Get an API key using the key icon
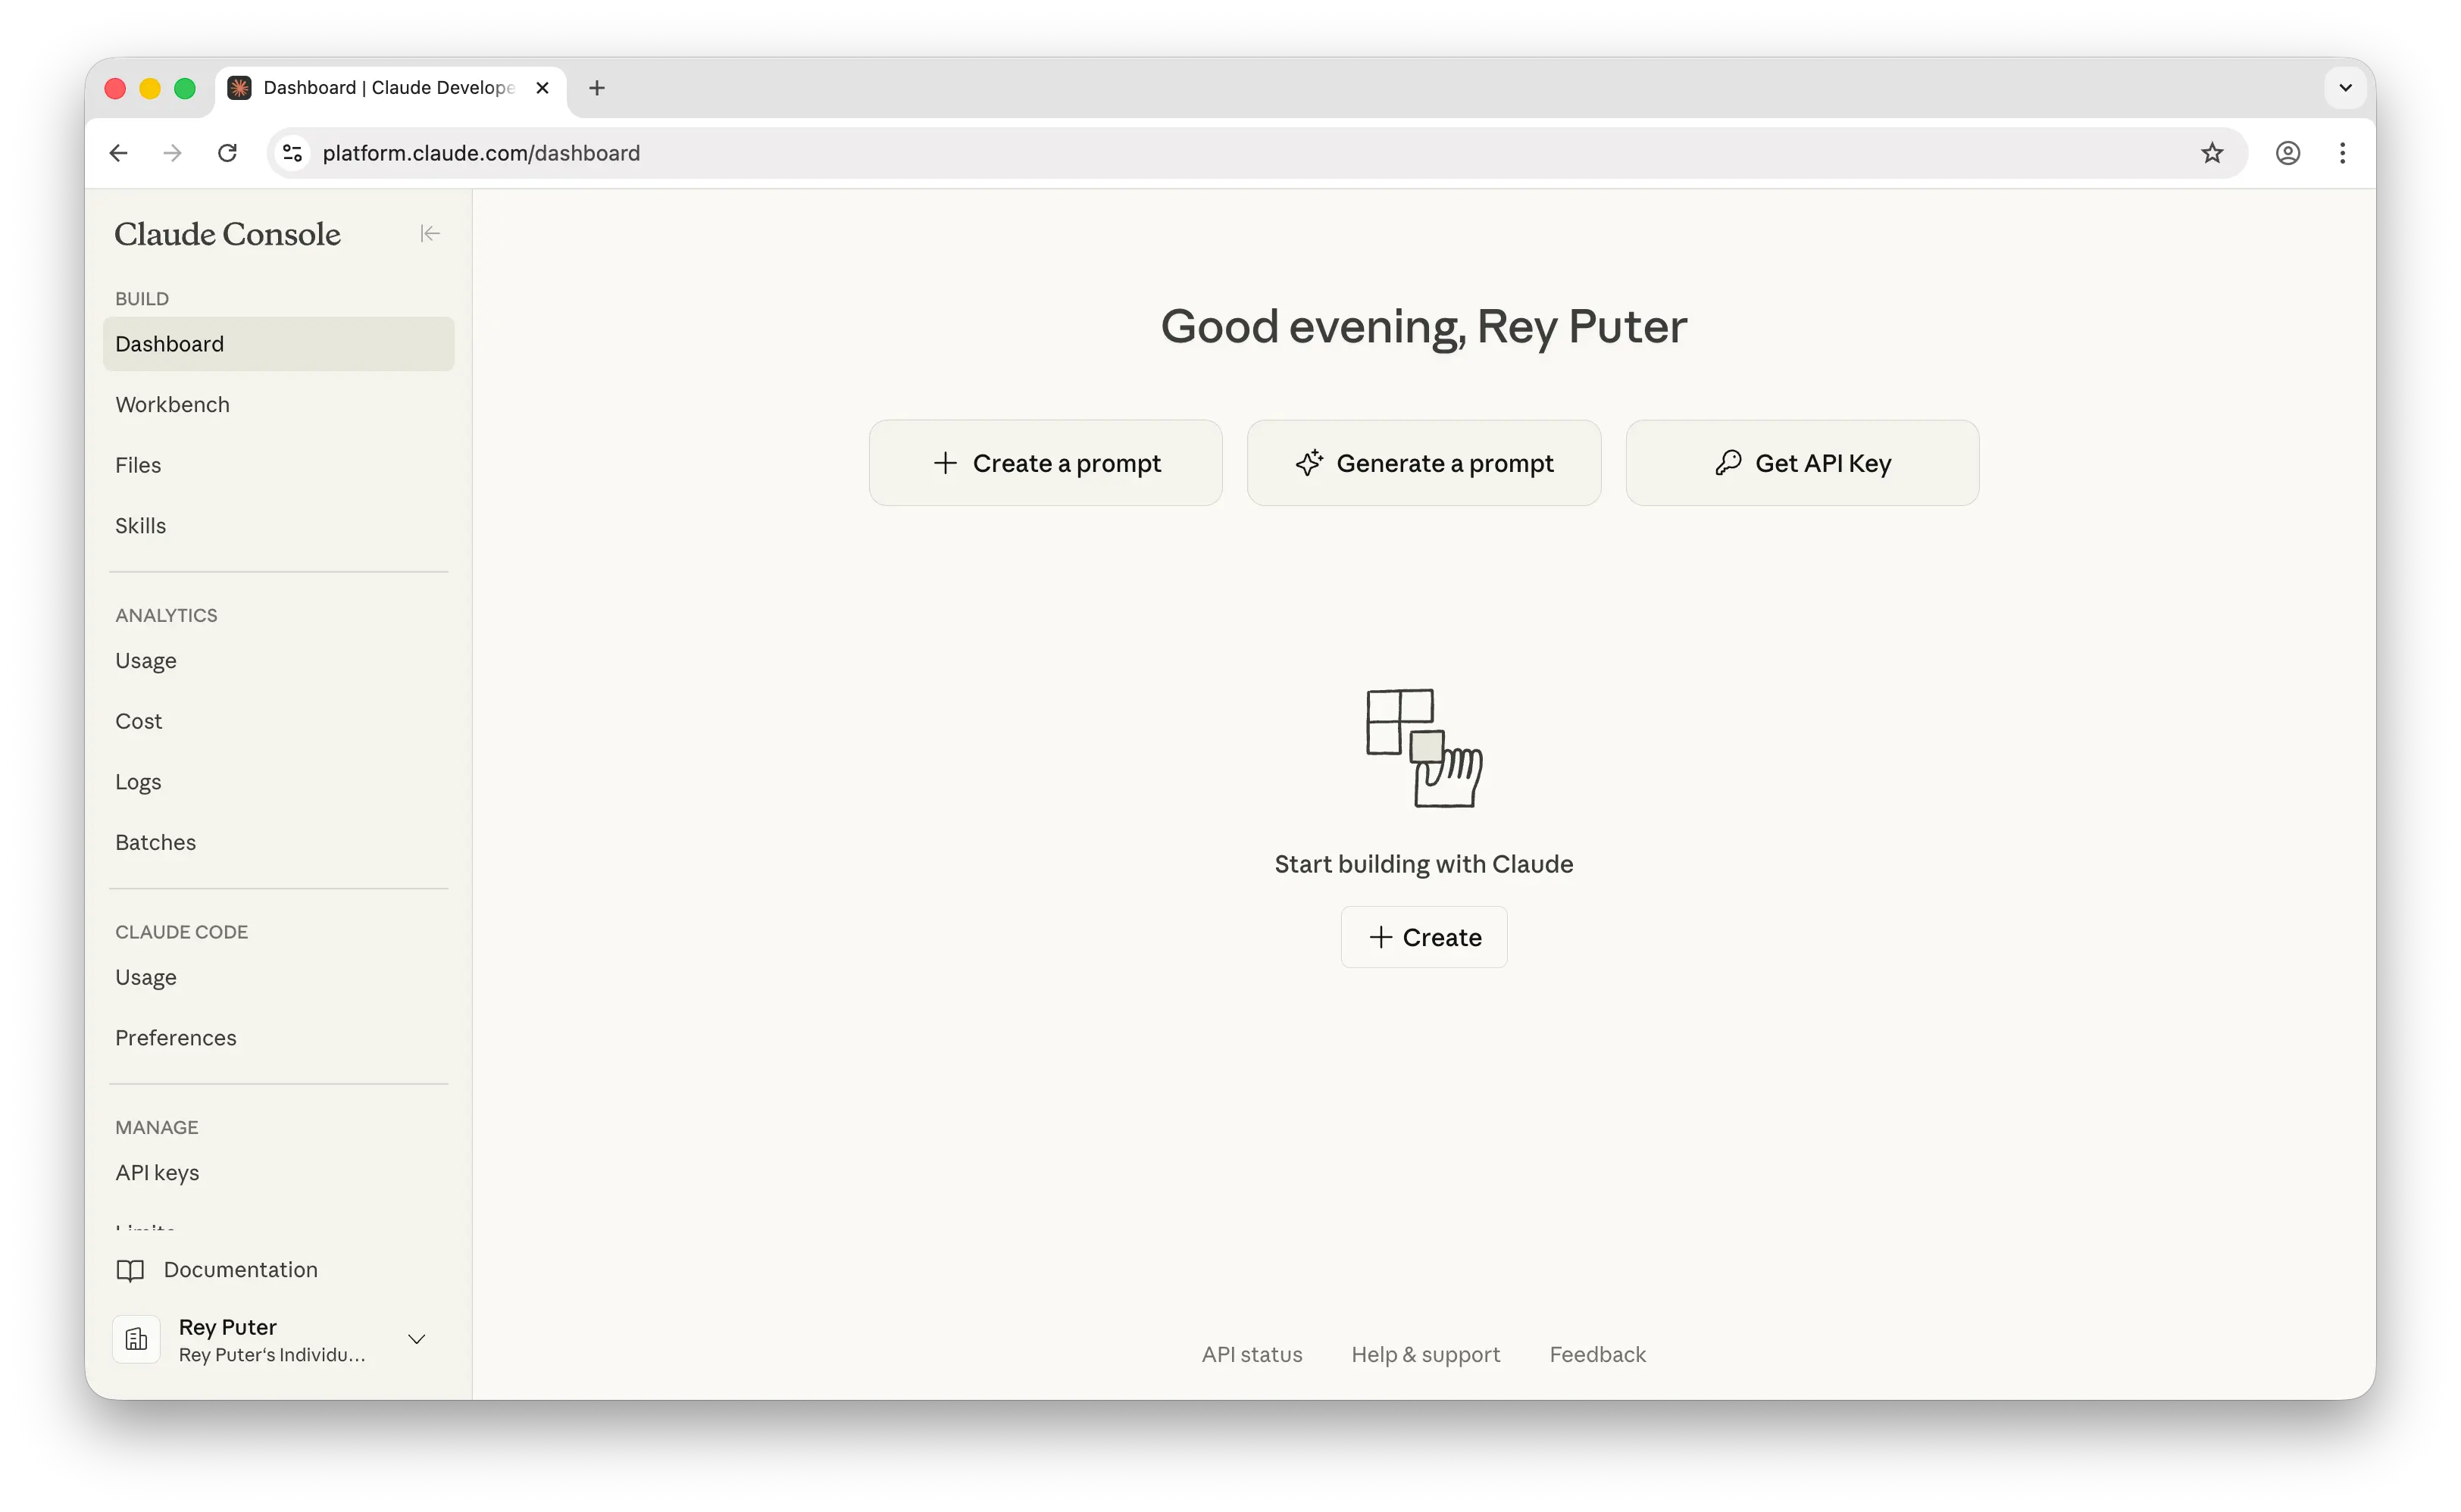This screenshot has height=1512, width=2461. tap(1729, 462)
